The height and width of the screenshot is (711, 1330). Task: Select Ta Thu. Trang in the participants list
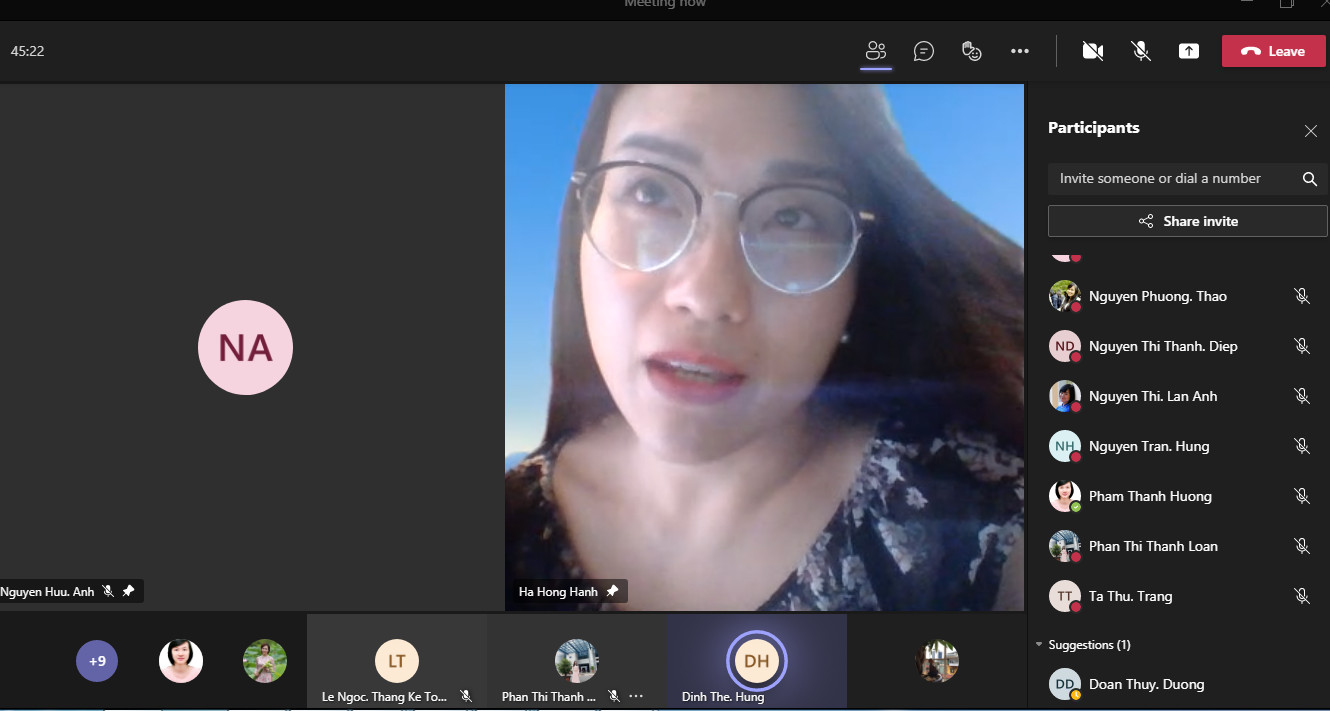[x=1130, y=596]
